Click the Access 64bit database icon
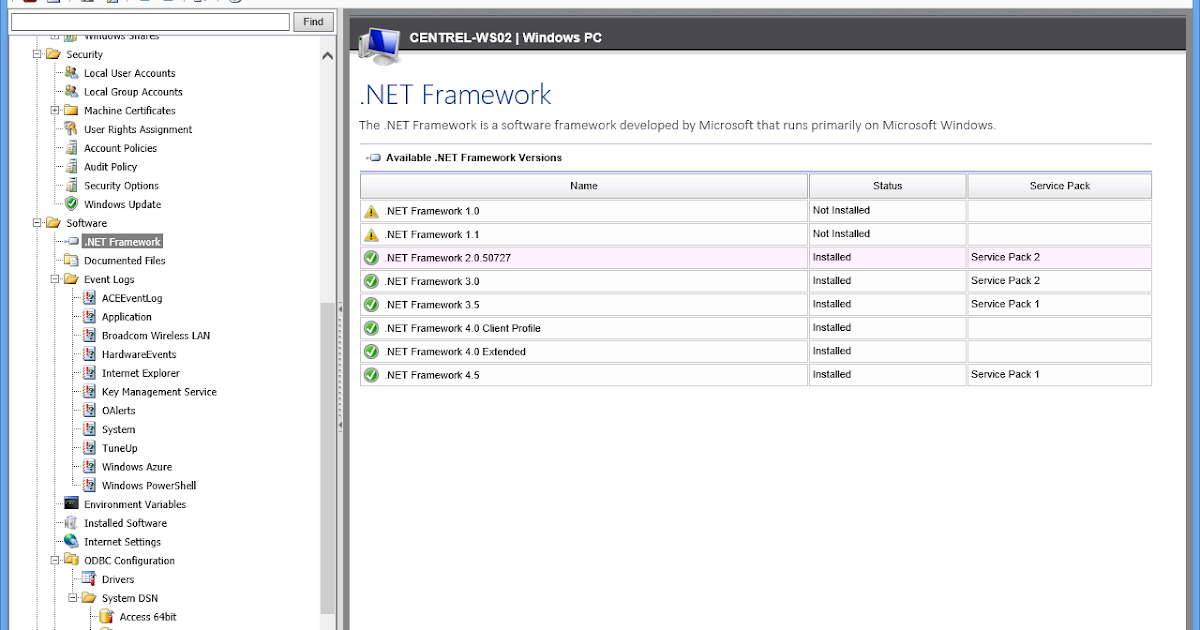The width and height of the screenshot is (1200, 630). tap(106, 617)
